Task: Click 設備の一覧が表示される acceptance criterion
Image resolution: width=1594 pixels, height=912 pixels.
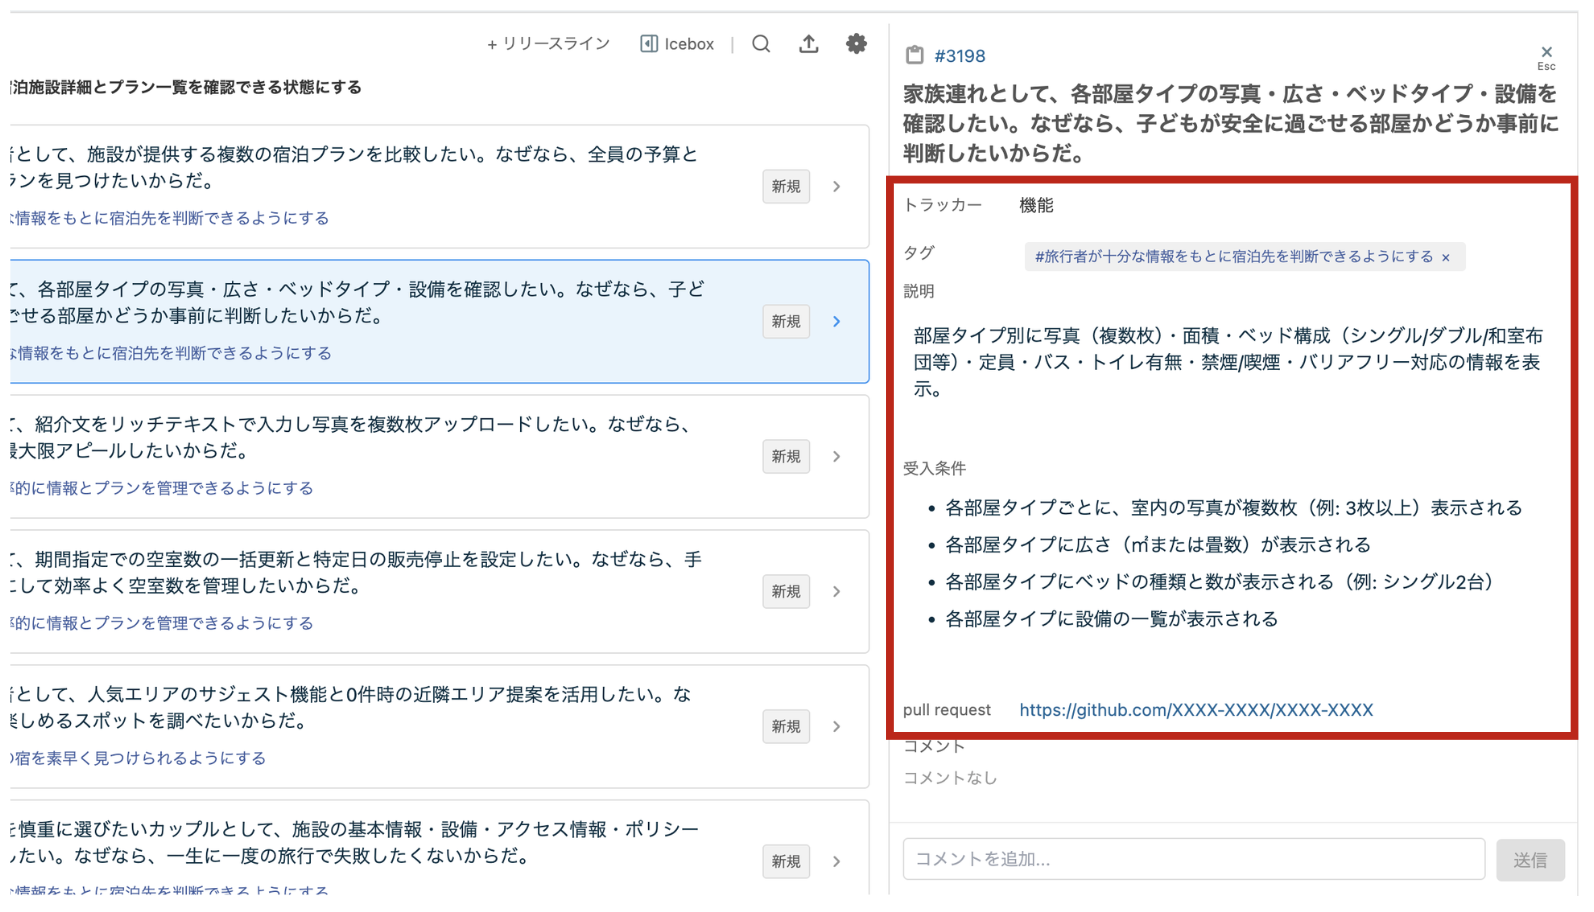Action: click(x=1111, y=619)
